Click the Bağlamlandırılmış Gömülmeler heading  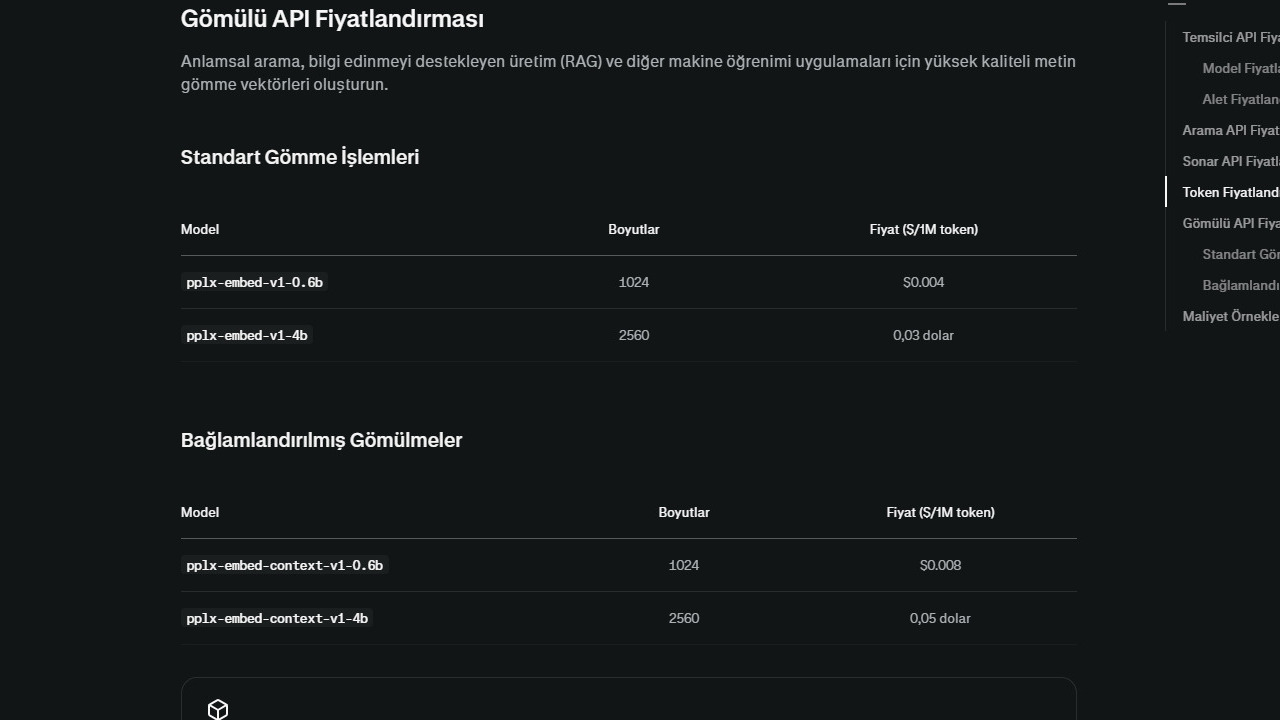pos(321,440)
